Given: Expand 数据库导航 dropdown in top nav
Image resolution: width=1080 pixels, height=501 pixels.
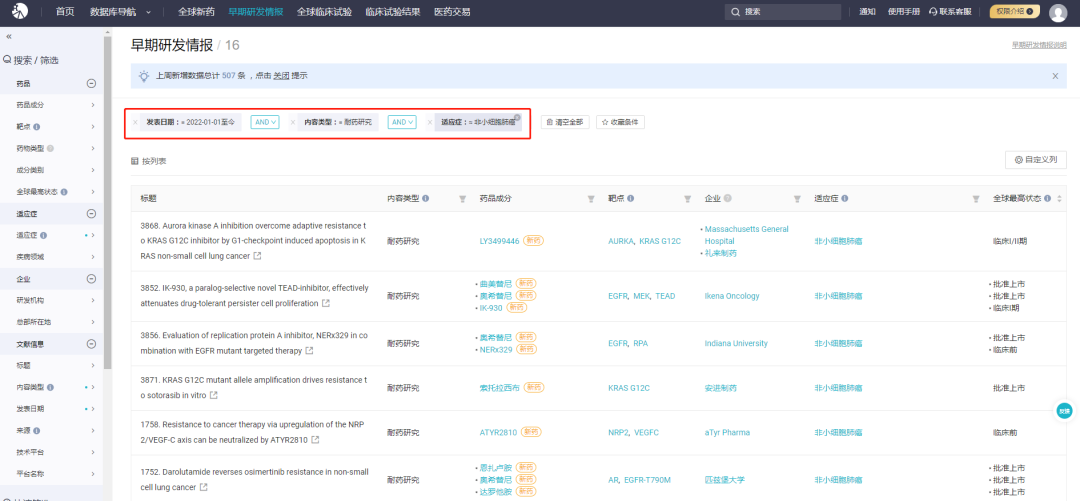Looking at the screenshot, I should (121, 12).
